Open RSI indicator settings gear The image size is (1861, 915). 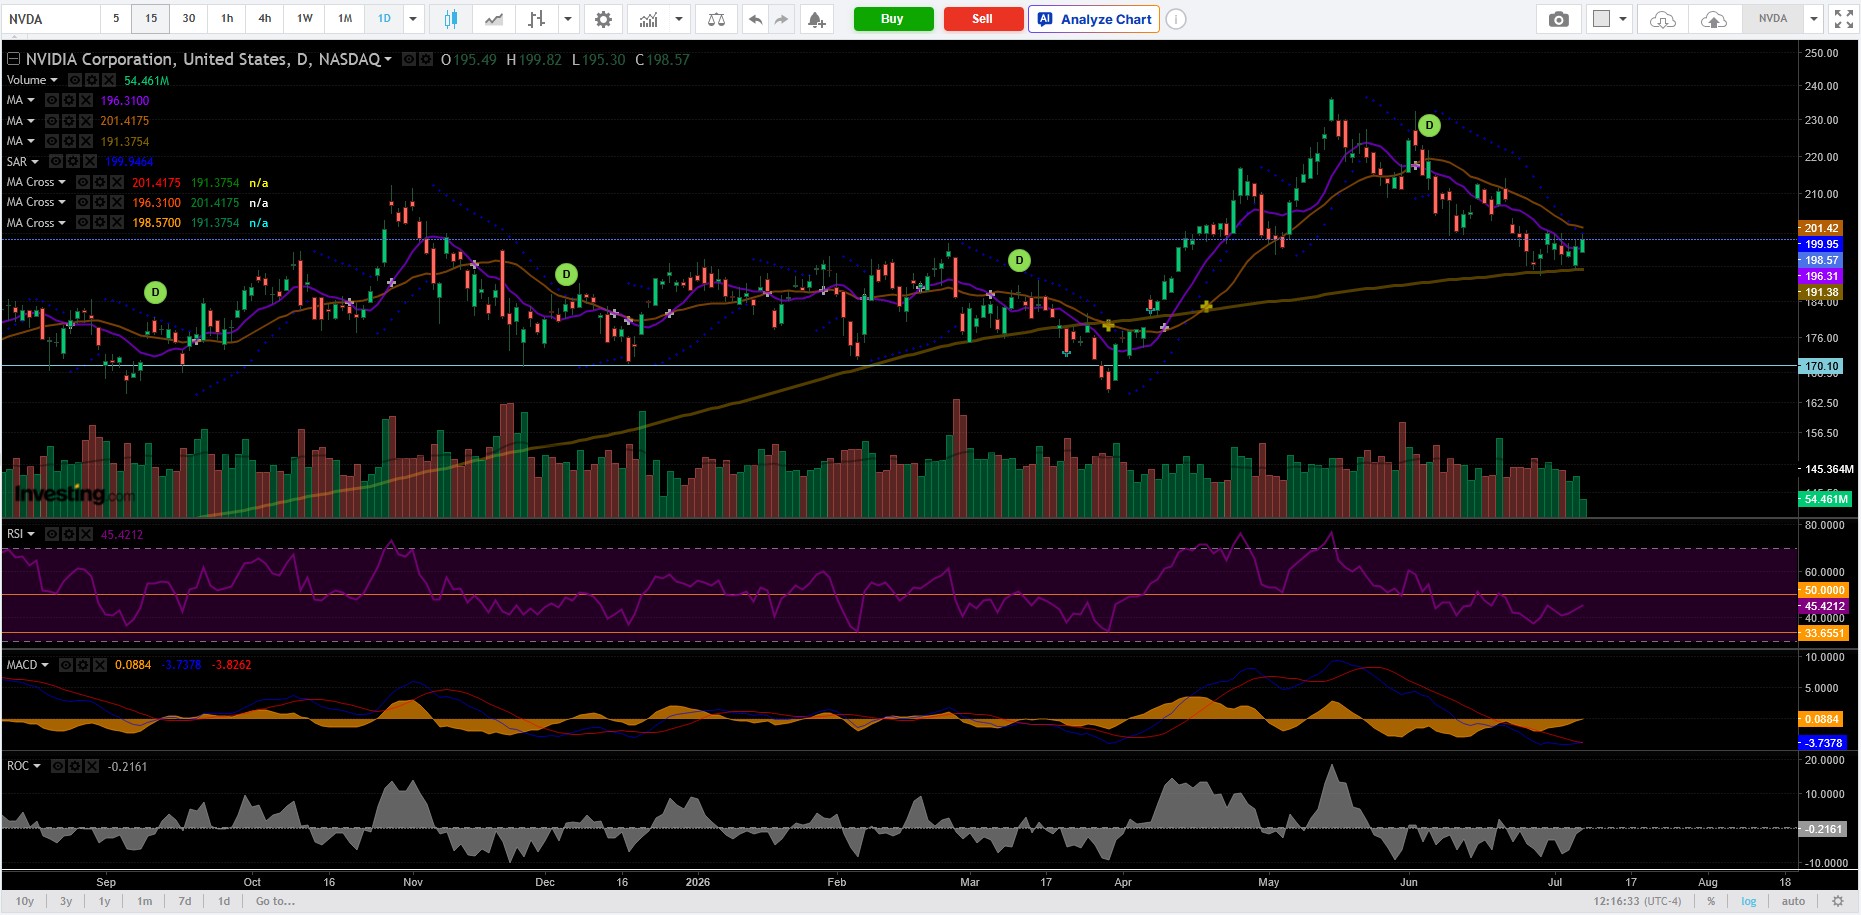pyautogui.click(x=67, y=534)
